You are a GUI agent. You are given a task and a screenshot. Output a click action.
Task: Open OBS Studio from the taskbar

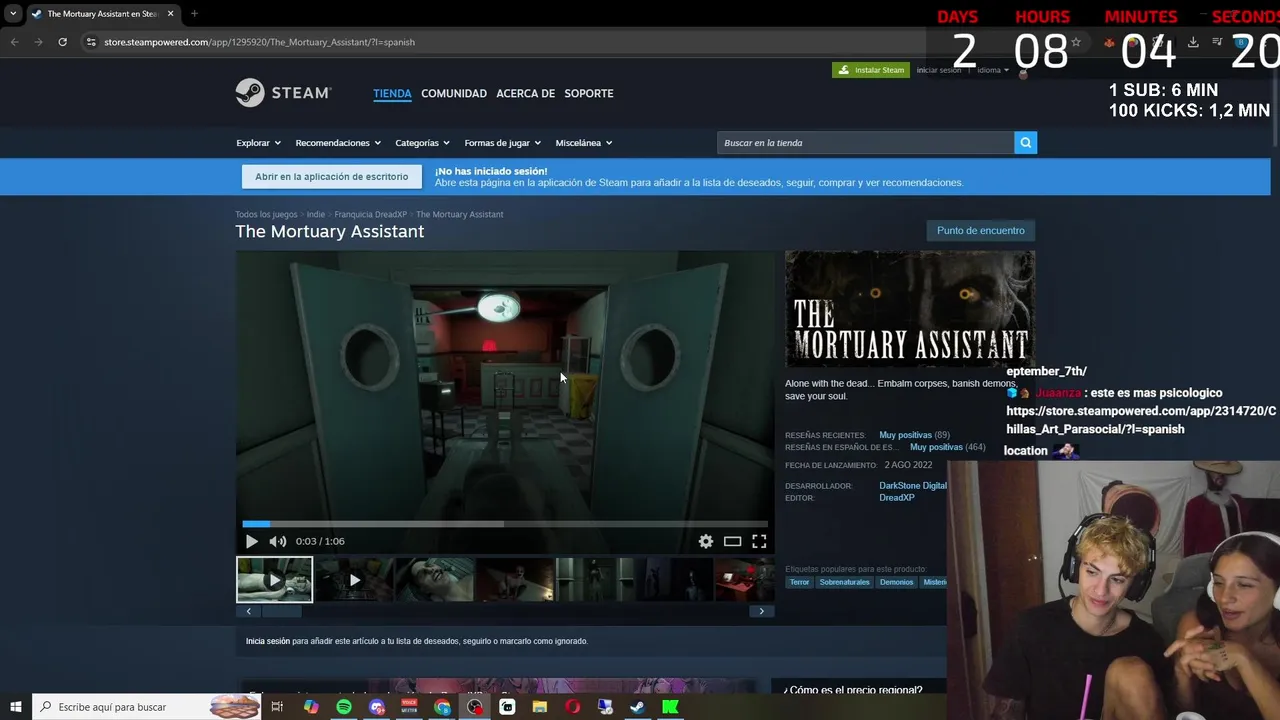click(475, 707)
